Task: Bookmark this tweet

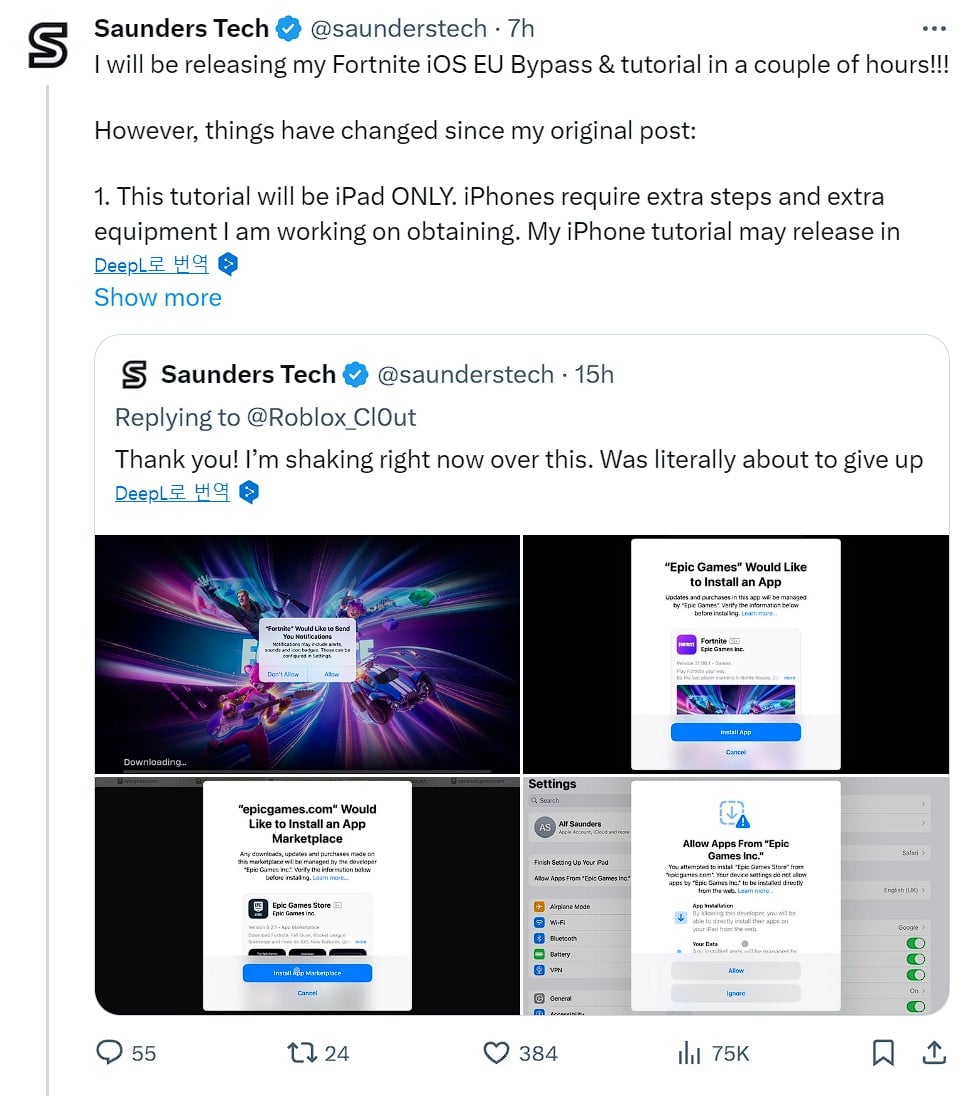Action: (x=883, y=1053)
